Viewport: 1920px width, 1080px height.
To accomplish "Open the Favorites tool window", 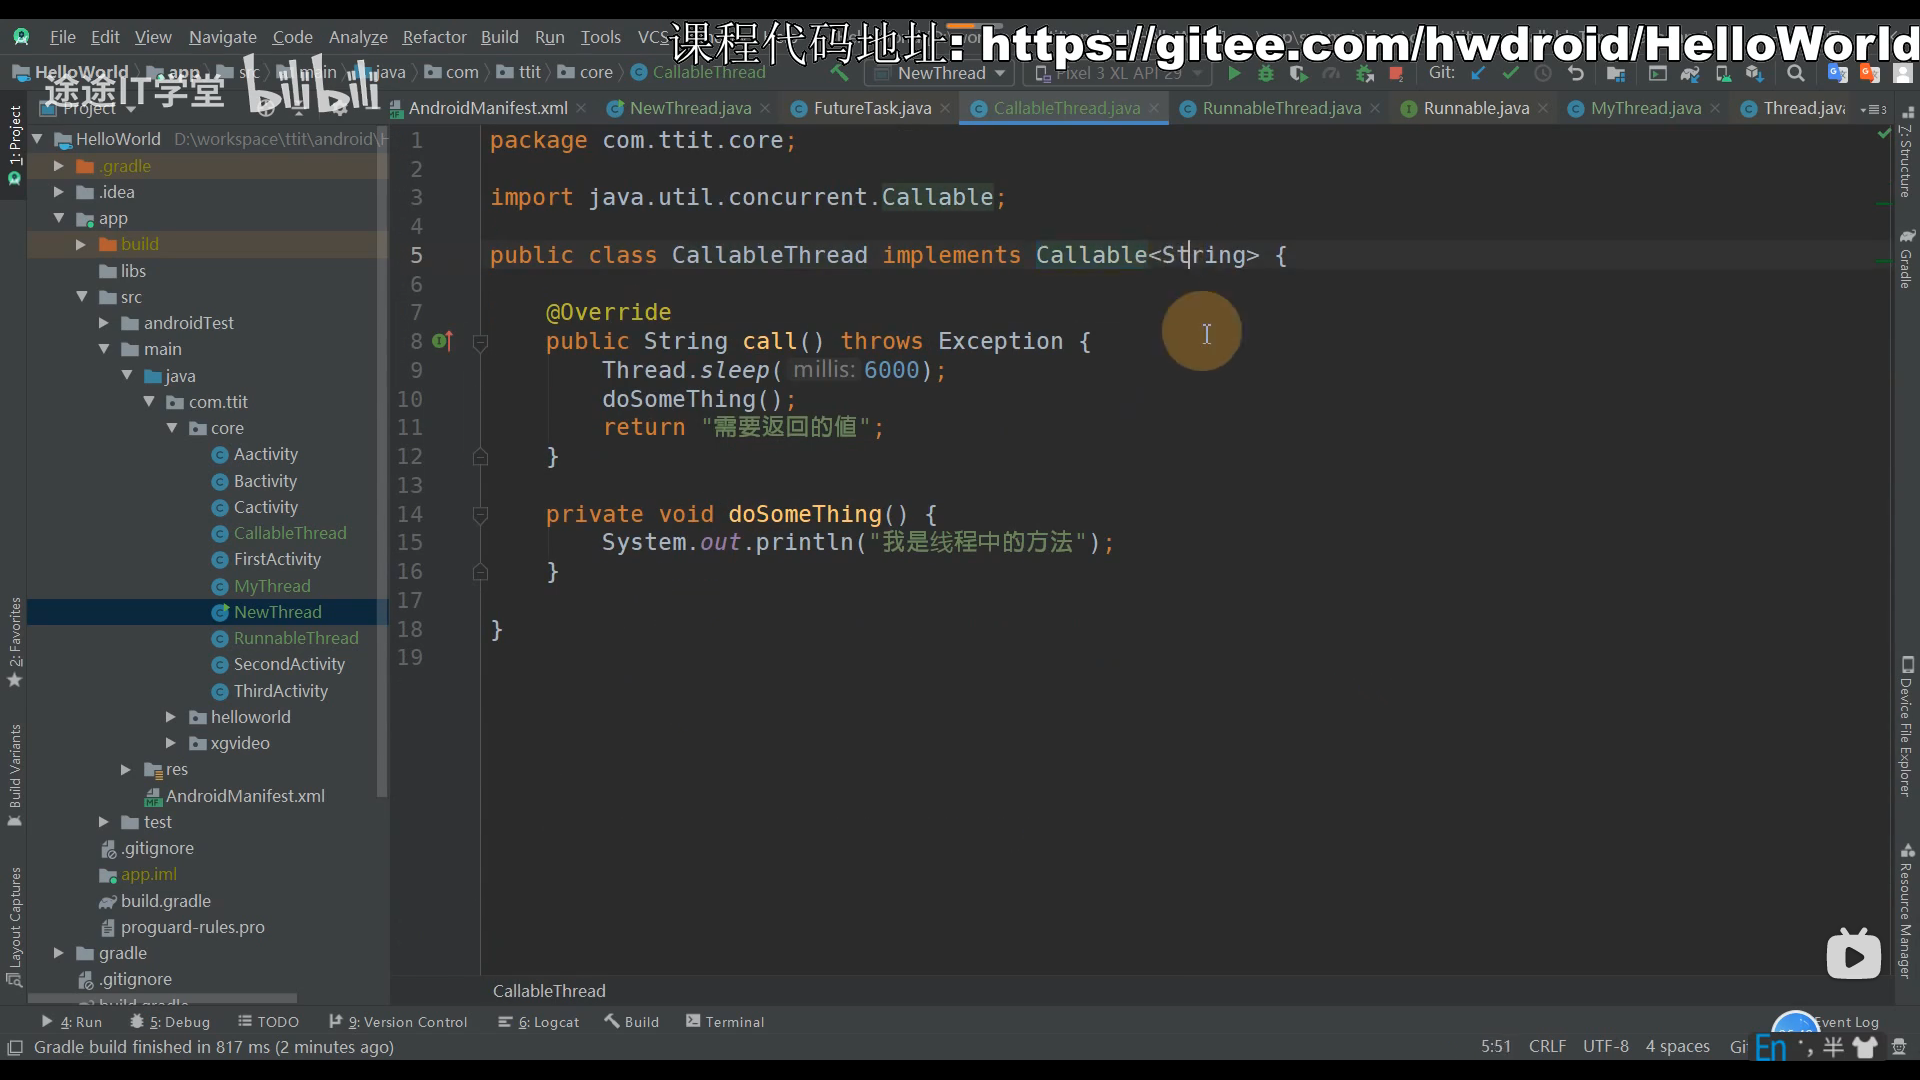I will [14, 641].
